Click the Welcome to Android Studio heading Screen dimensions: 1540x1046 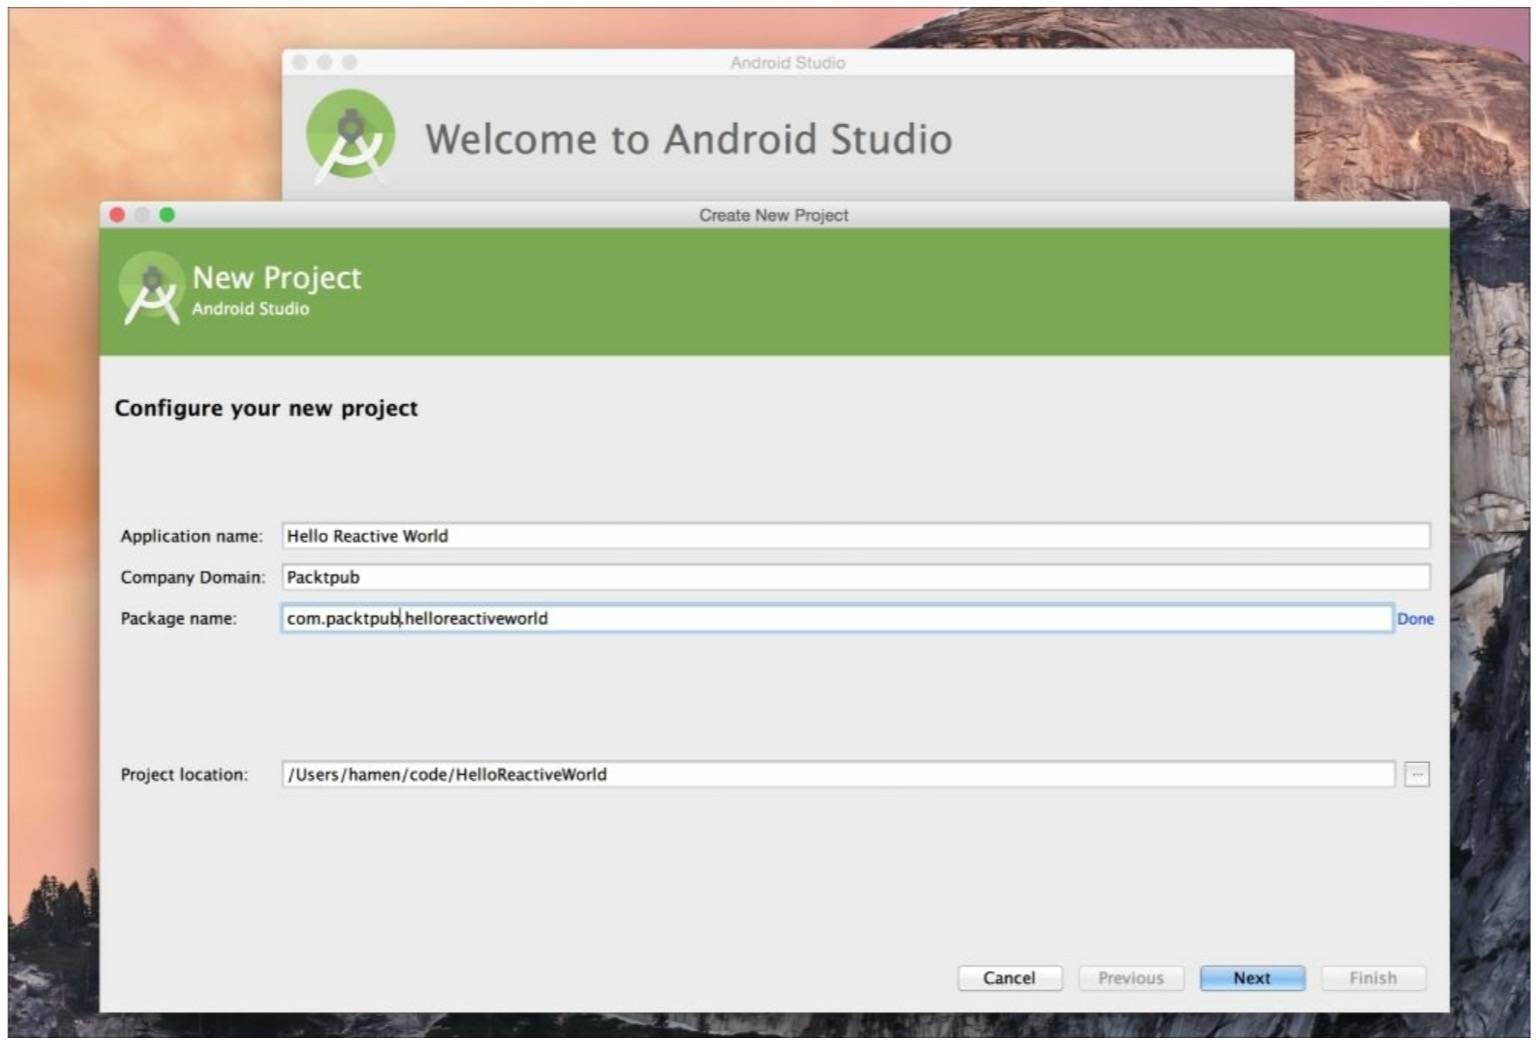(688, 139)
